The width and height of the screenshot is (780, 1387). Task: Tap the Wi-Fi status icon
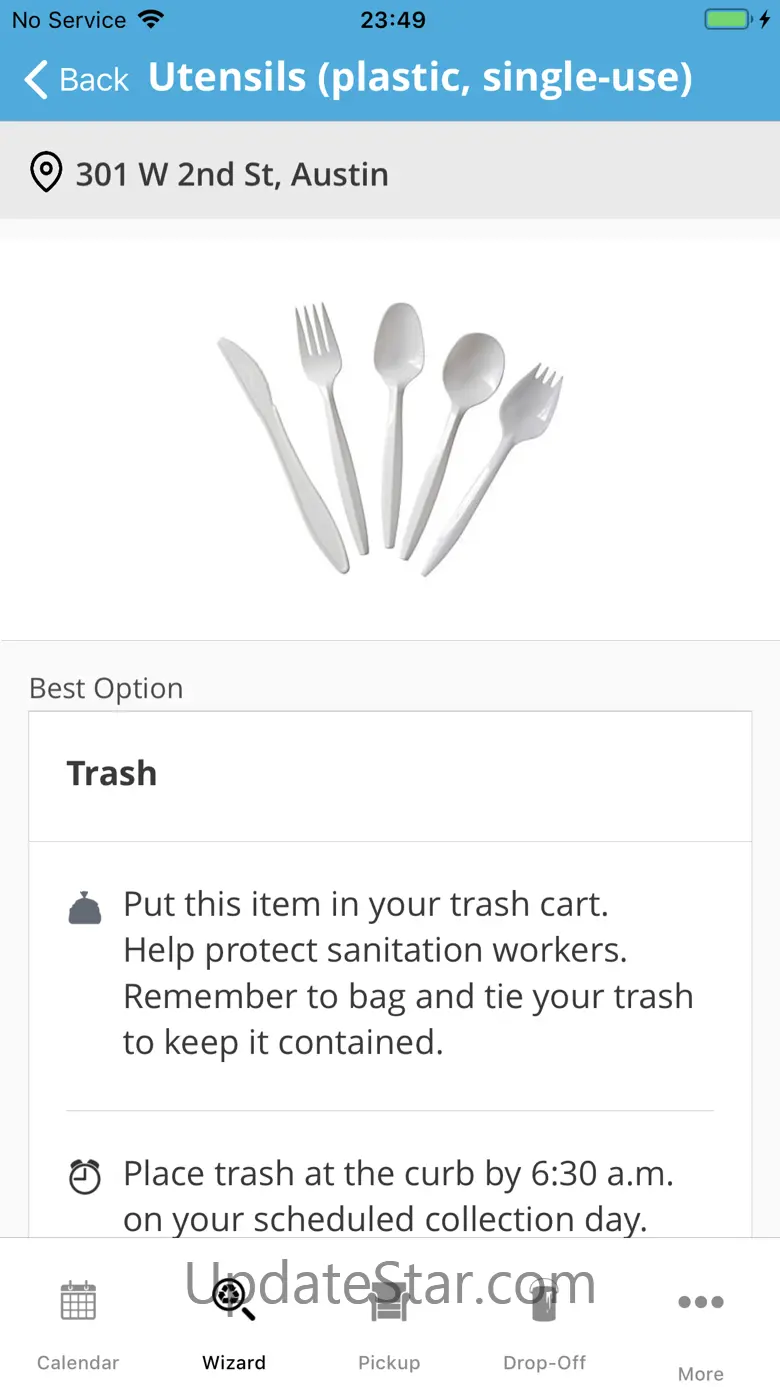coord(151,20)
